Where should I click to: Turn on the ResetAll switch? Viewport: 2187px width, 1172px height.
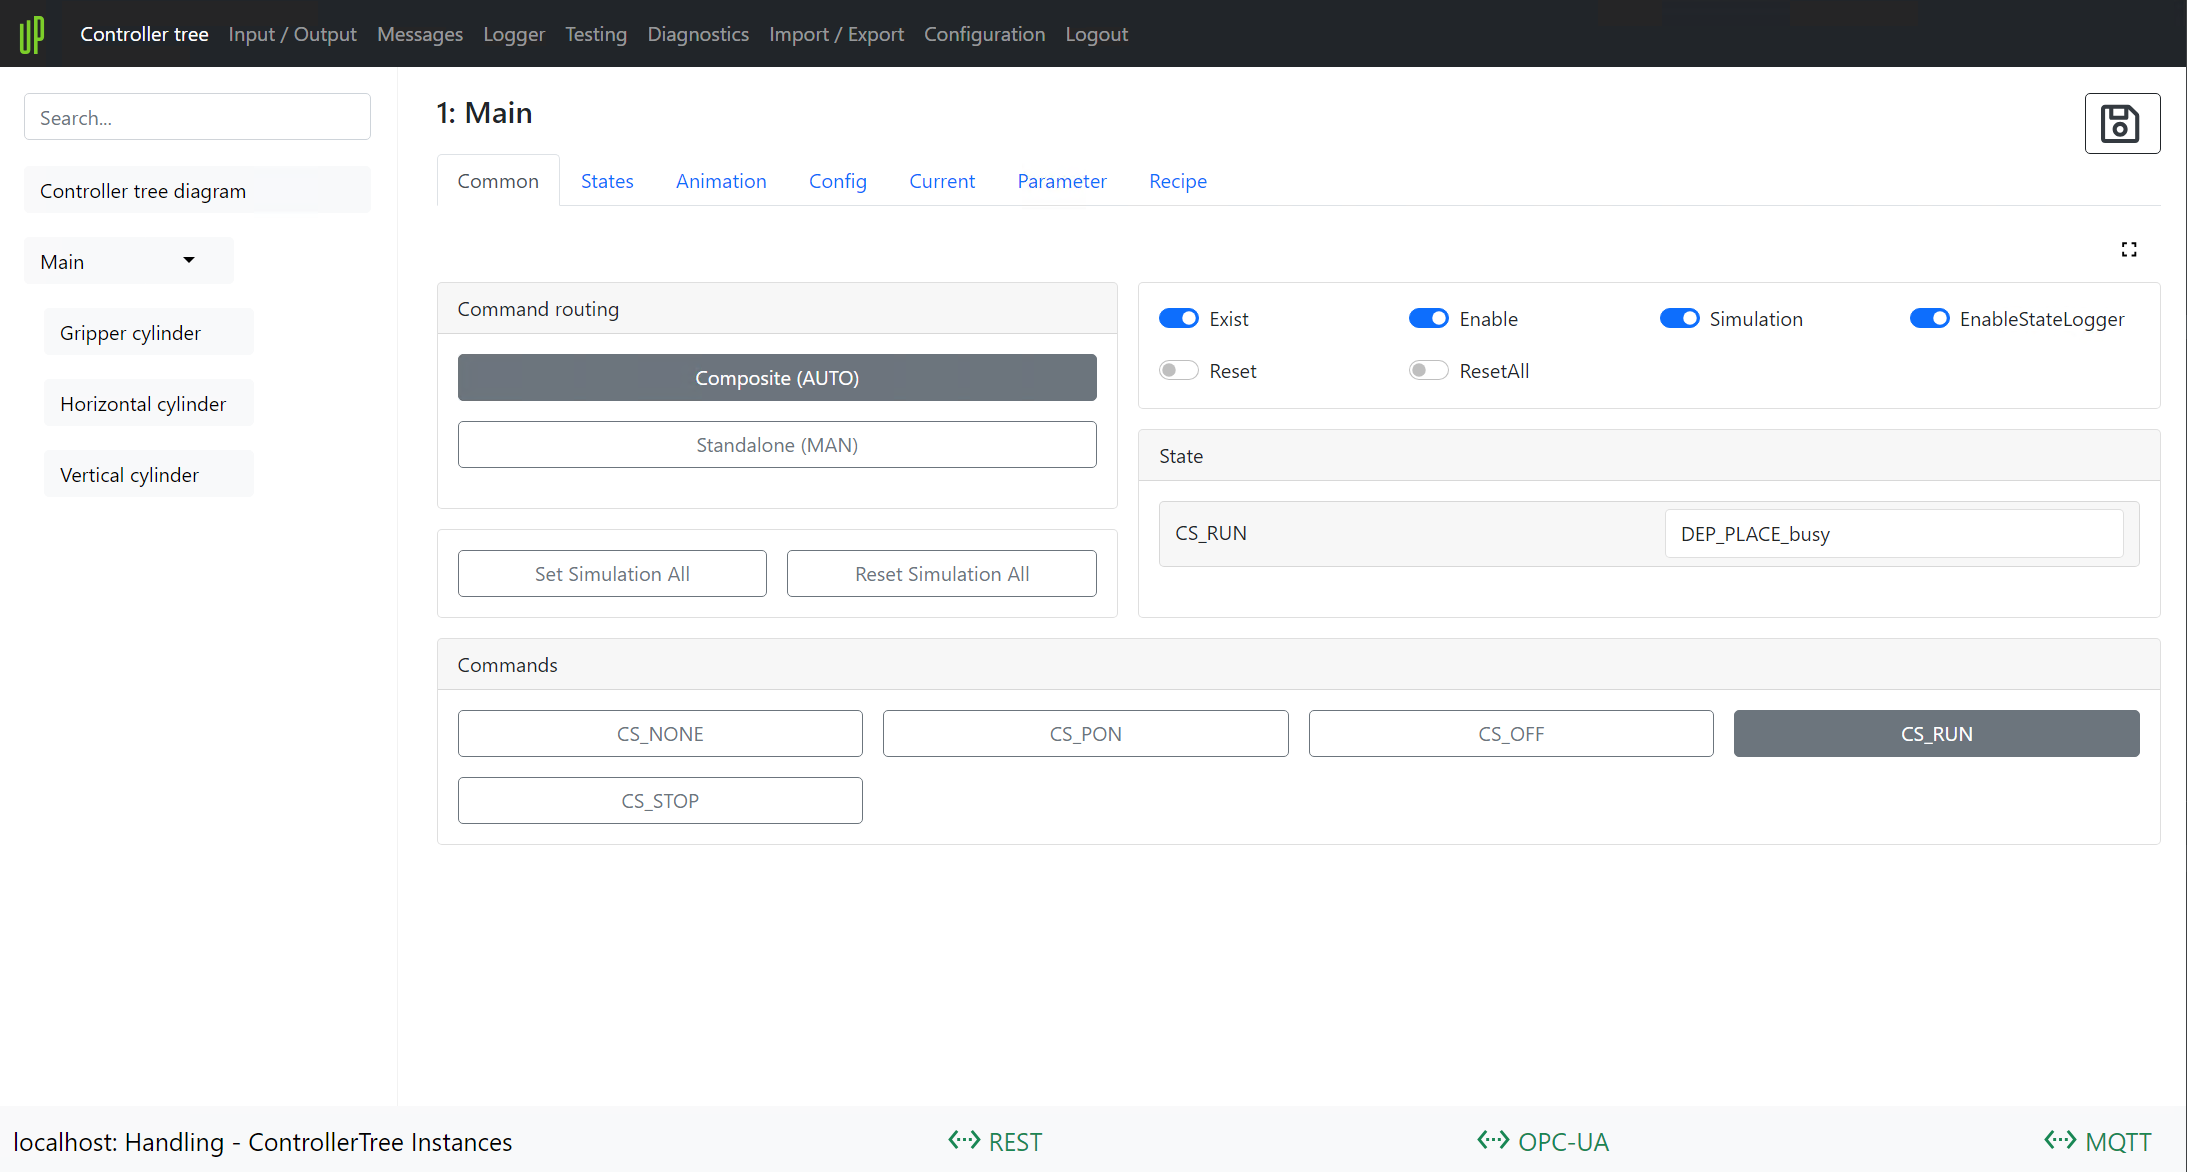point(1429,371)
